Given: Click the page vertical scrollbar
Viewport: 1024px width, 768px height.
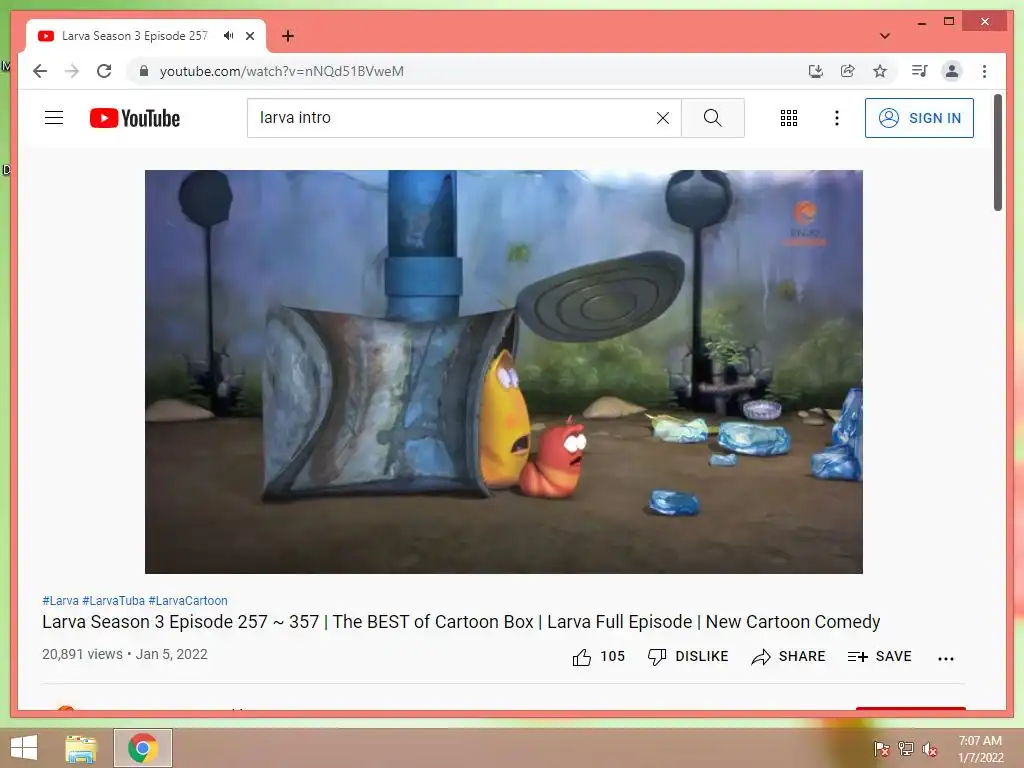Looking at the screenshot, I should pos(997,153).
